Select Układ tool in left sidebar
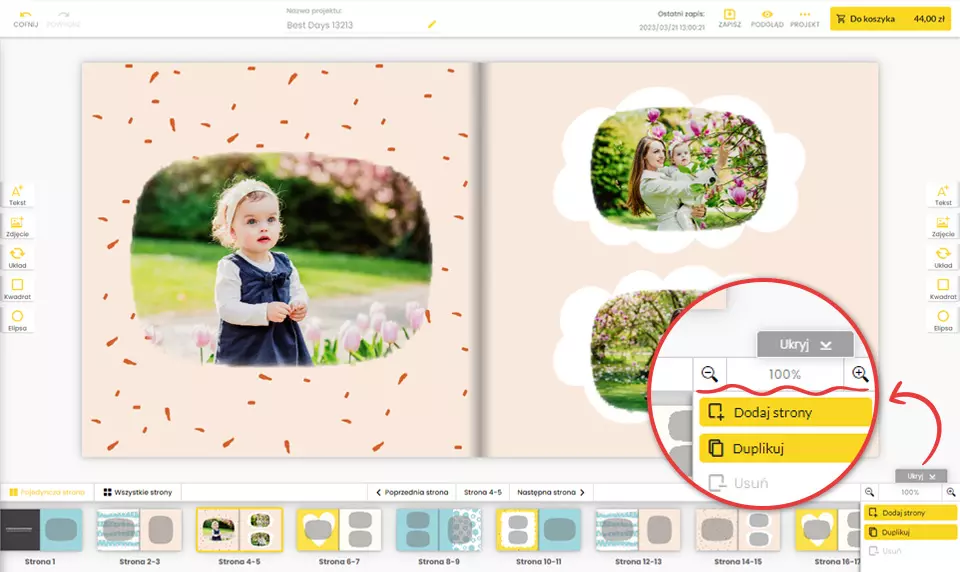 coord(17,258)
